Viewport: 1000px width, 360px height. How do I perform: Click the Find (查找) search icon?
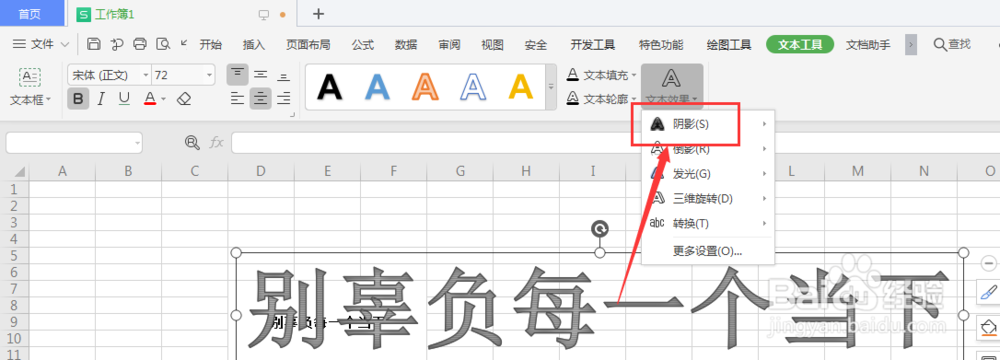click(940, 44)
